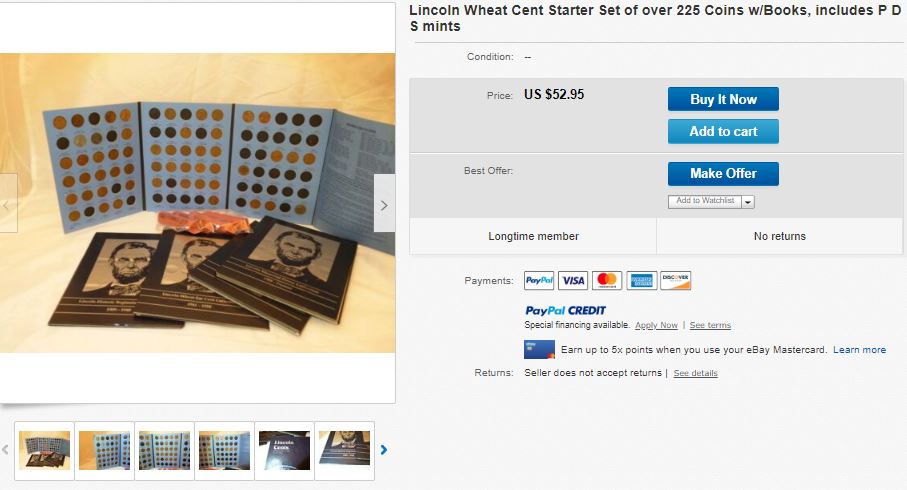Screen dimensions: 907x490
Task: Click the PayPal payment icon
Action: 539,281
